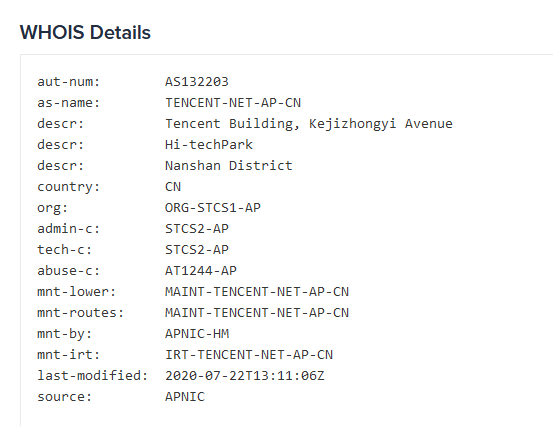The width and height of the screenshot is (553, 426).
Task: Click the Nanshan District descr value
Action: pos(229,166)
